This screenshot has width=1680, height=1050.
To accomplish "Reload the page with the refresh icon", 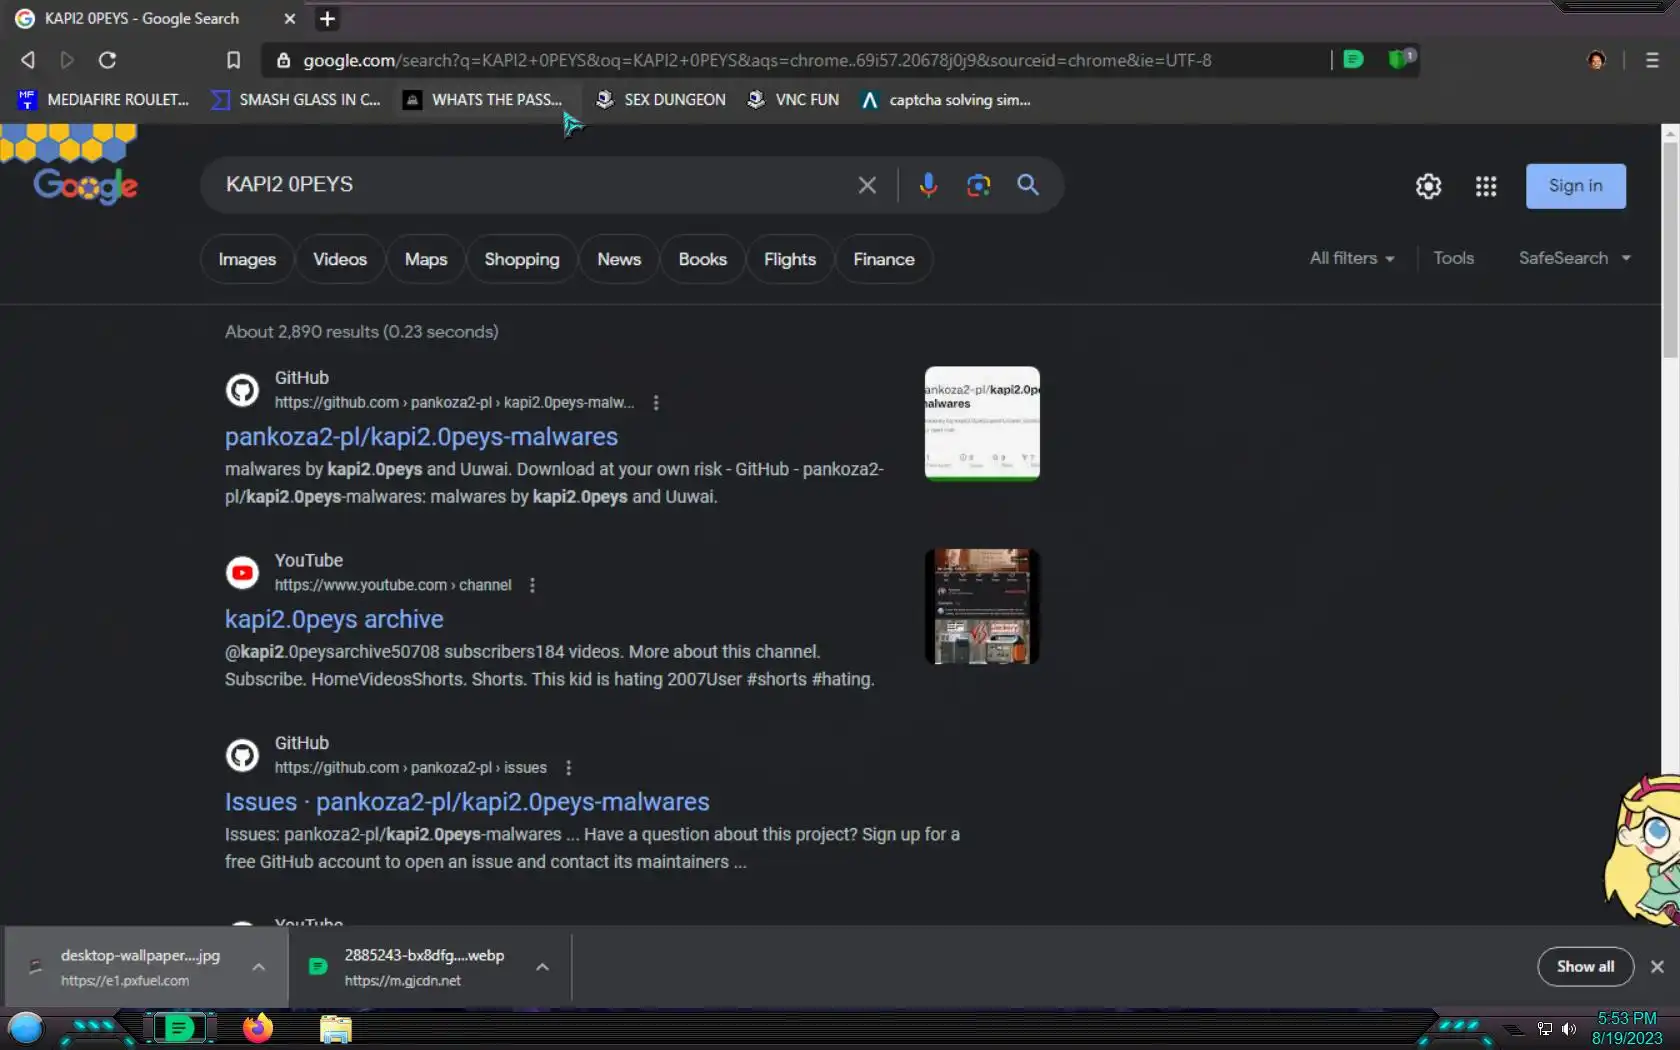I will 107,60.
